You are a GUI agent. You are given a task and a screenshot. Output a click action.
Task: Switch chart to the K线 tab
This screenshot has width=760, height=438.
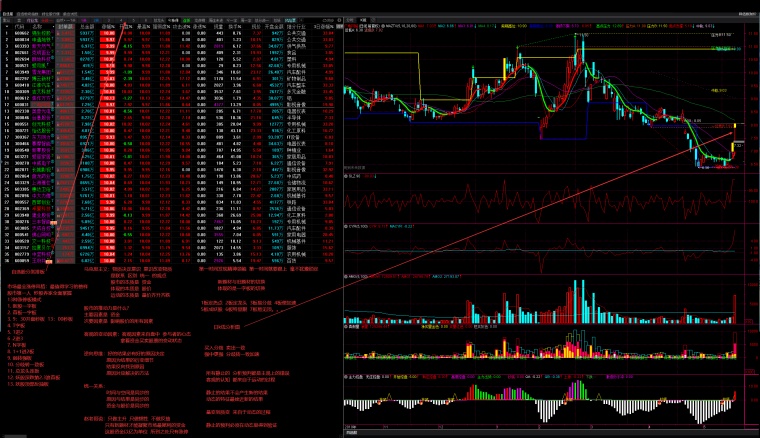click(x=362, y=20)
